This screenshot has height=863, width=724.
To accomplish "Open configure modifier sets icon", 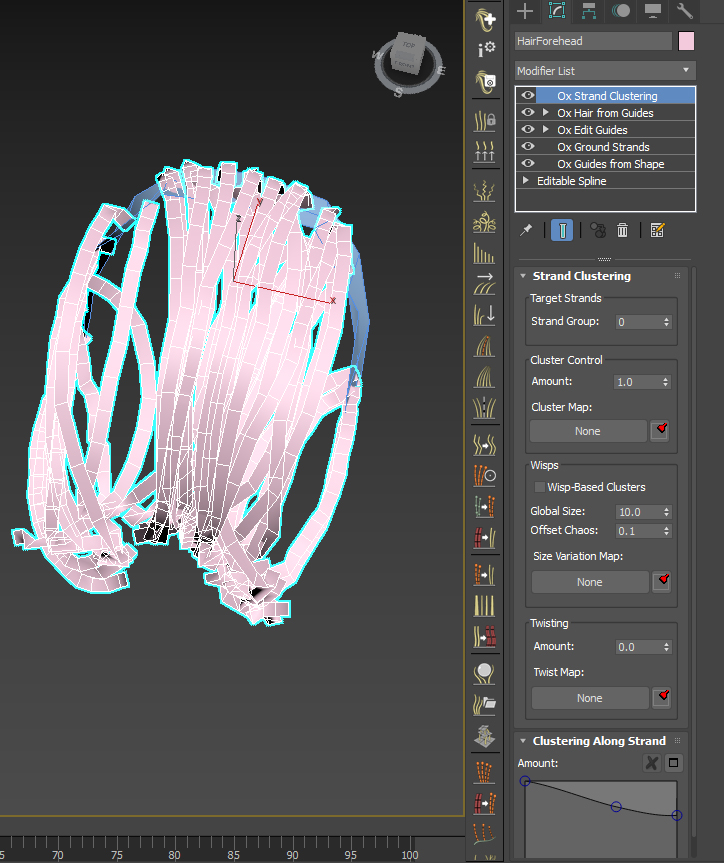I will pos(657,230).
